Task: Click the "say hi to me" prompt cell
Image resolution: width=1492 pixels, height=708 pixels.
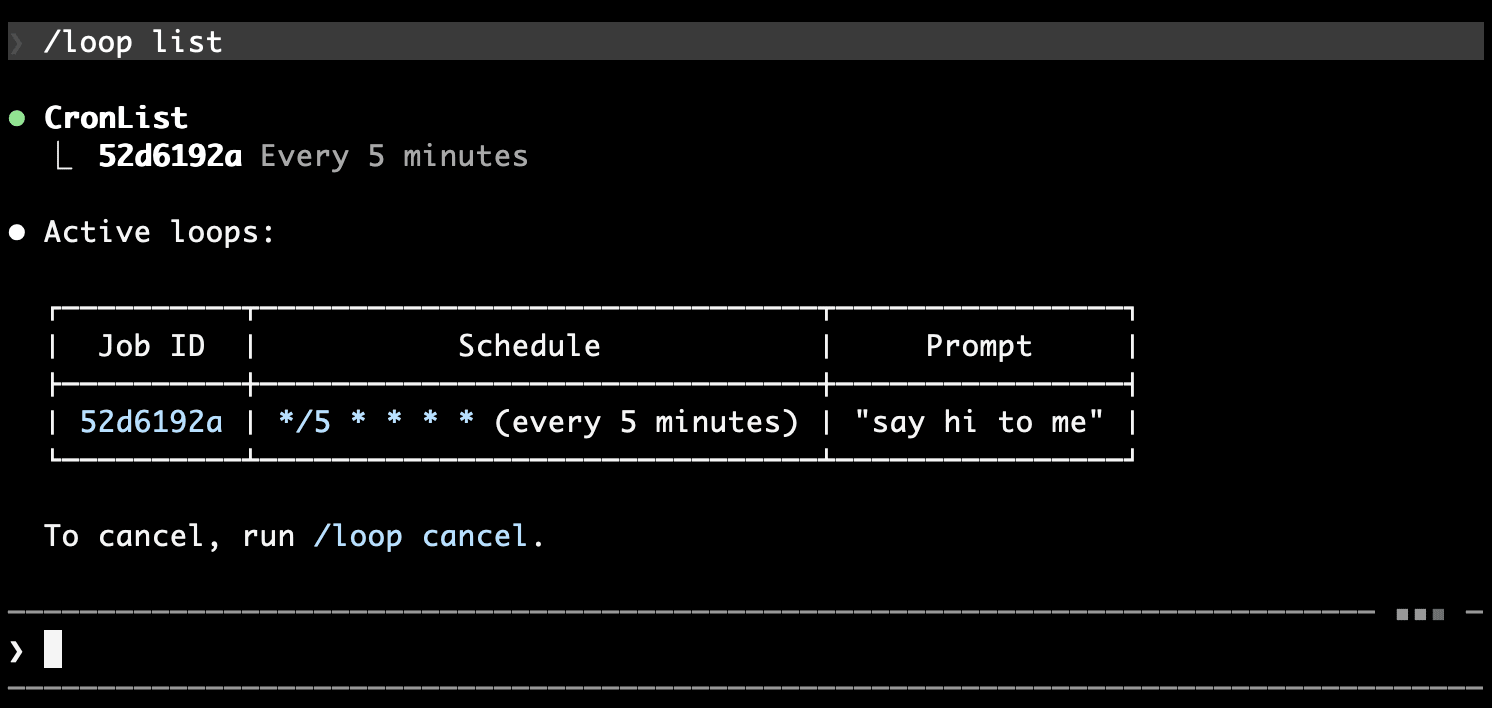Action: point(978,422)
